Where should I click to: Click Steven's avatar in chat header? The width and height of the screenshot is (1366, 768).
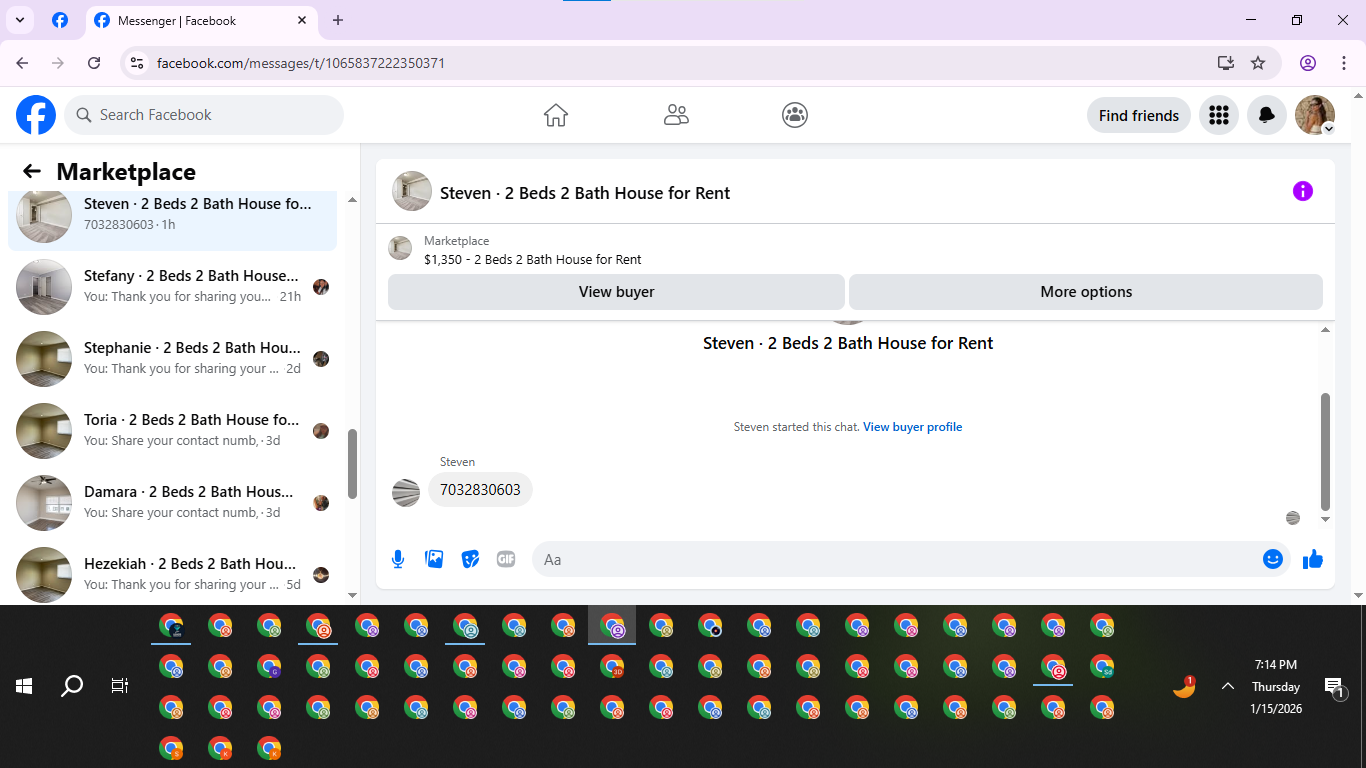[x=411, y=191]
